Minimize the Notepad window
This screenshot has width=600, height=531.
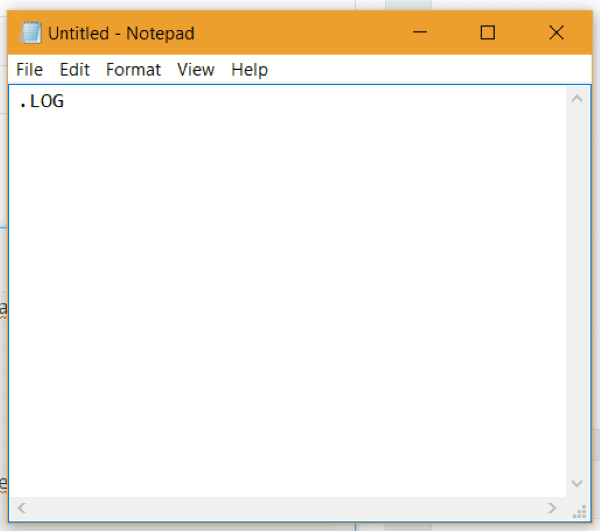tap(419, 33)
